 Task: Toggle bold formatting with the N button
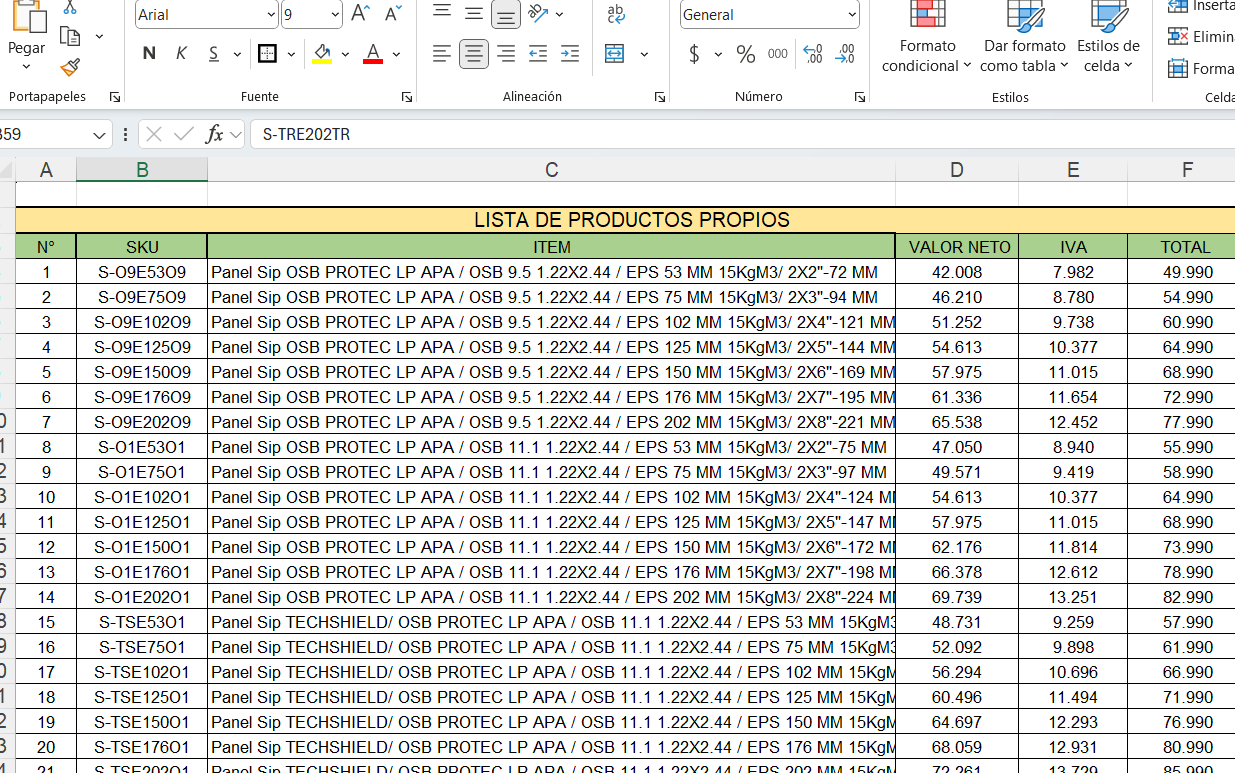[x=149, y=54]
